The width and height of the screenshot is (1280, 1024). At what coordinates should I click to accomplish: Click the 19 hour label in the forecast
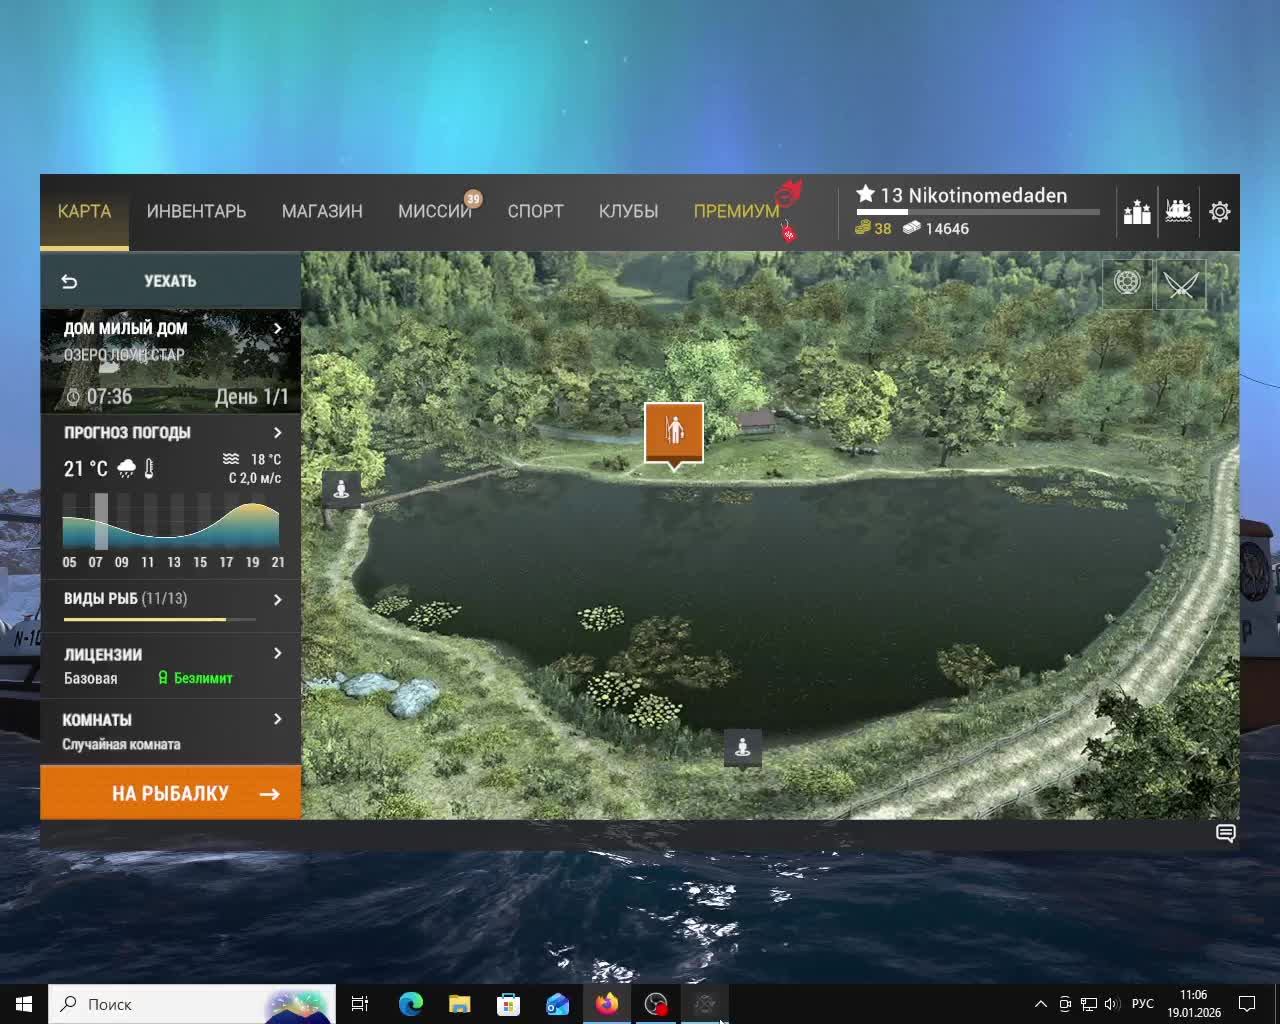pyautogui.click(x=252, y=562)
